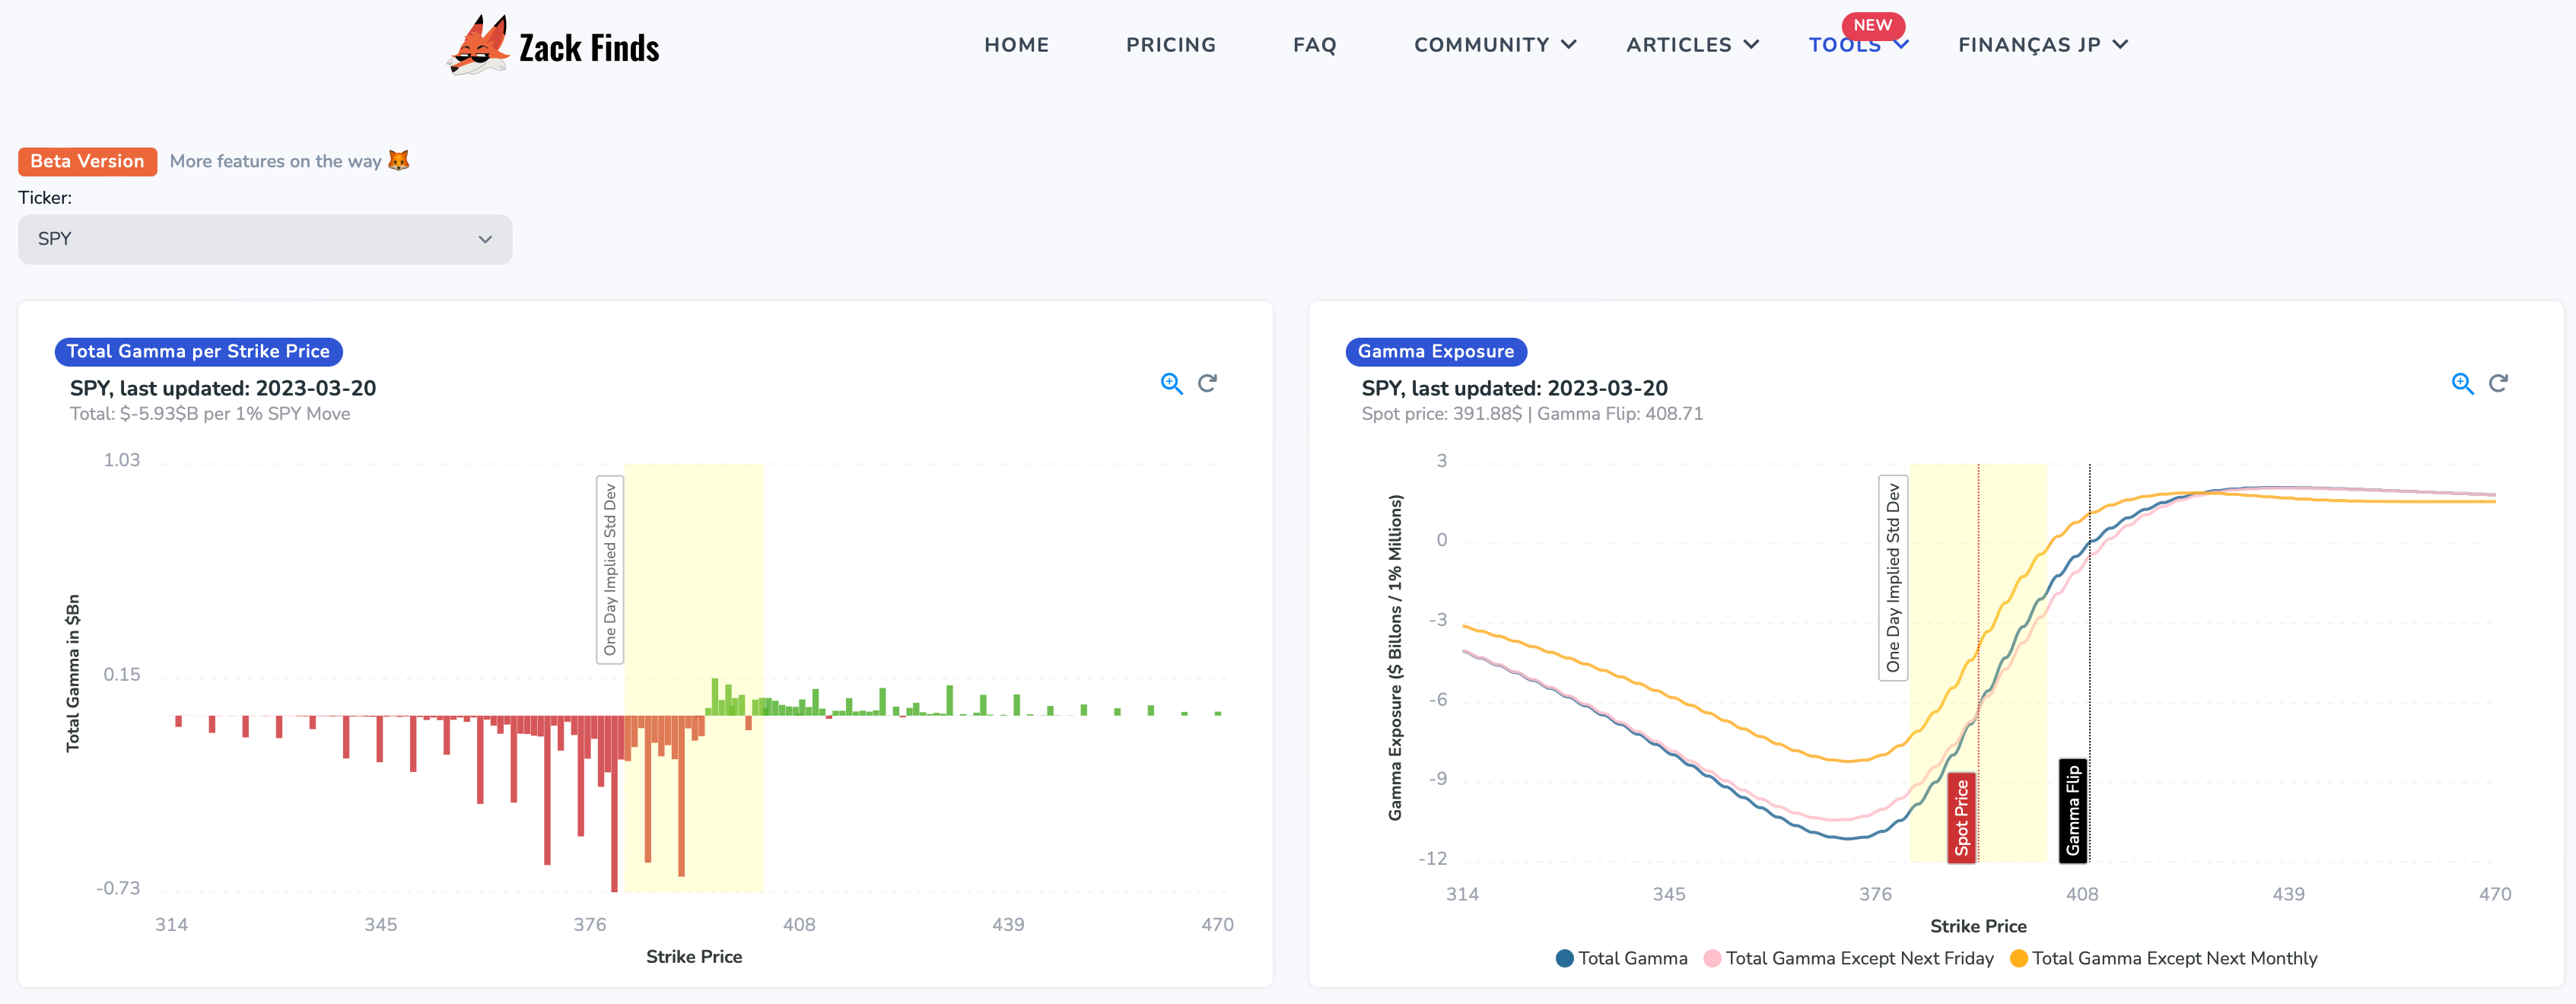Click the One Day Implied Std Dev label
This screenshot has width=2576, height=1004.
(x=610, y=570)
